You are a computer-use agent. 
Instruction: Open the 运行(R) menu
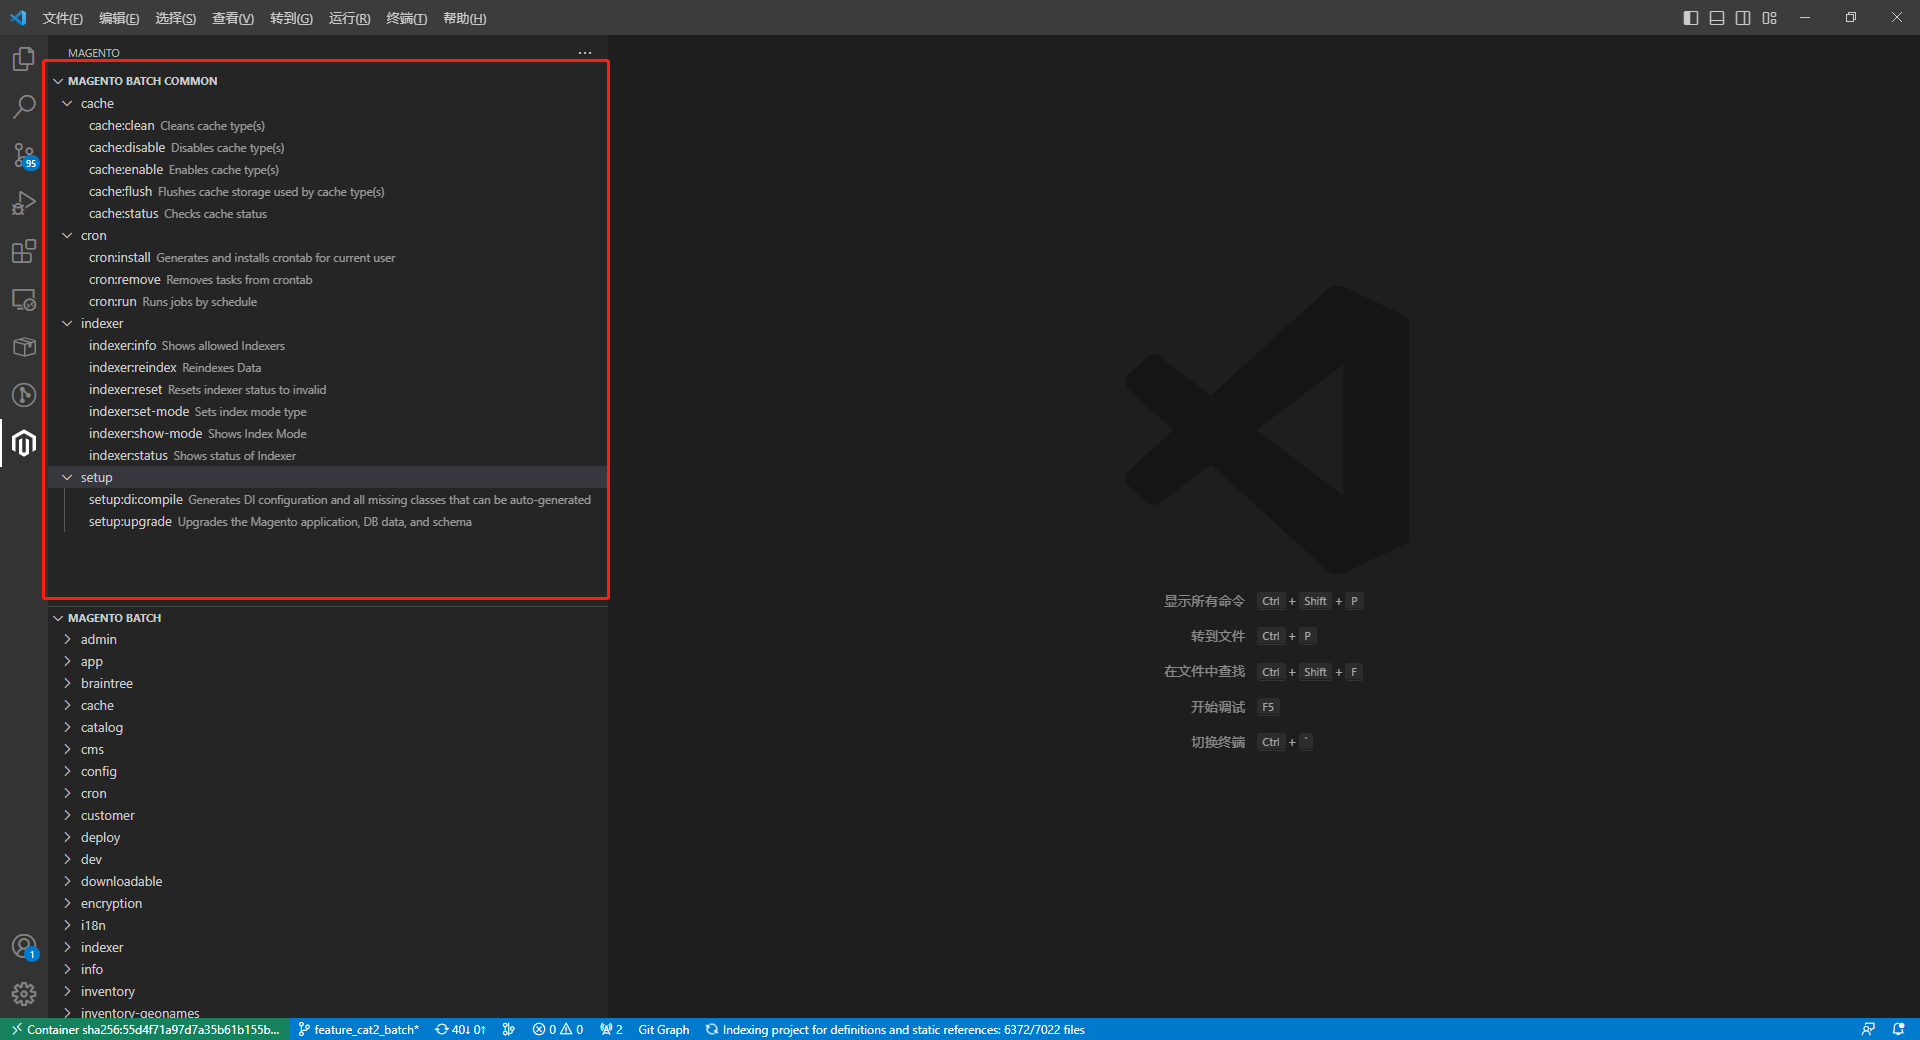click(349, 18)
